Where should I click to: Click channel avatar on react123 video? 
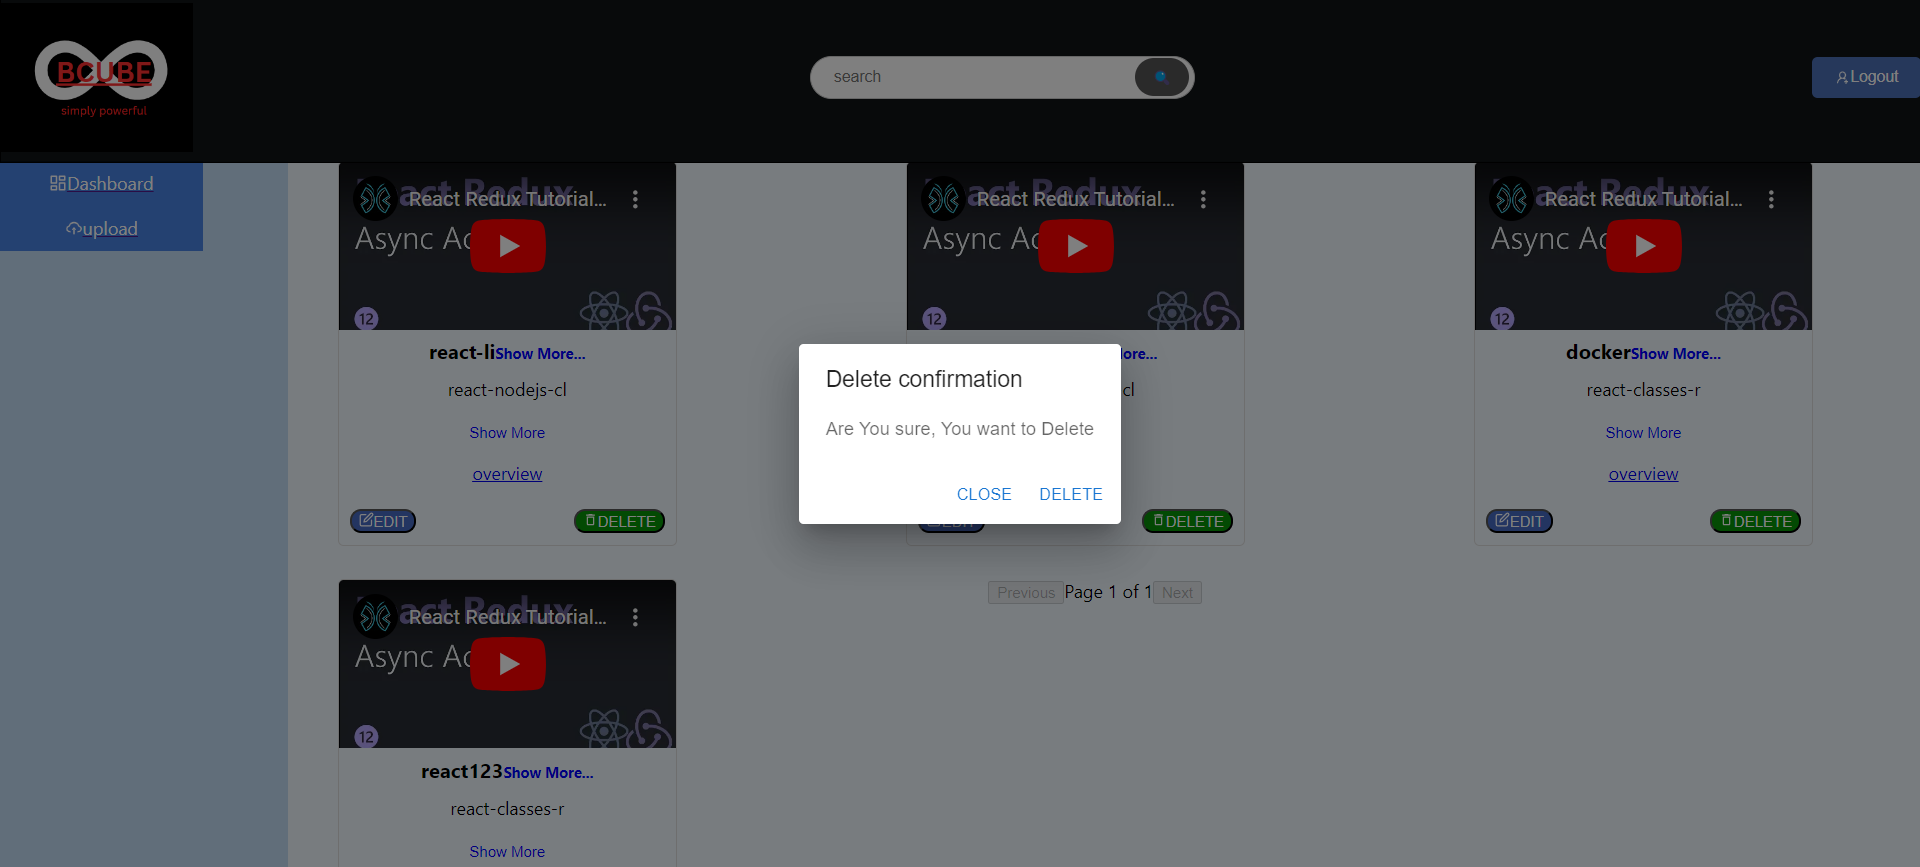[376, 617]
